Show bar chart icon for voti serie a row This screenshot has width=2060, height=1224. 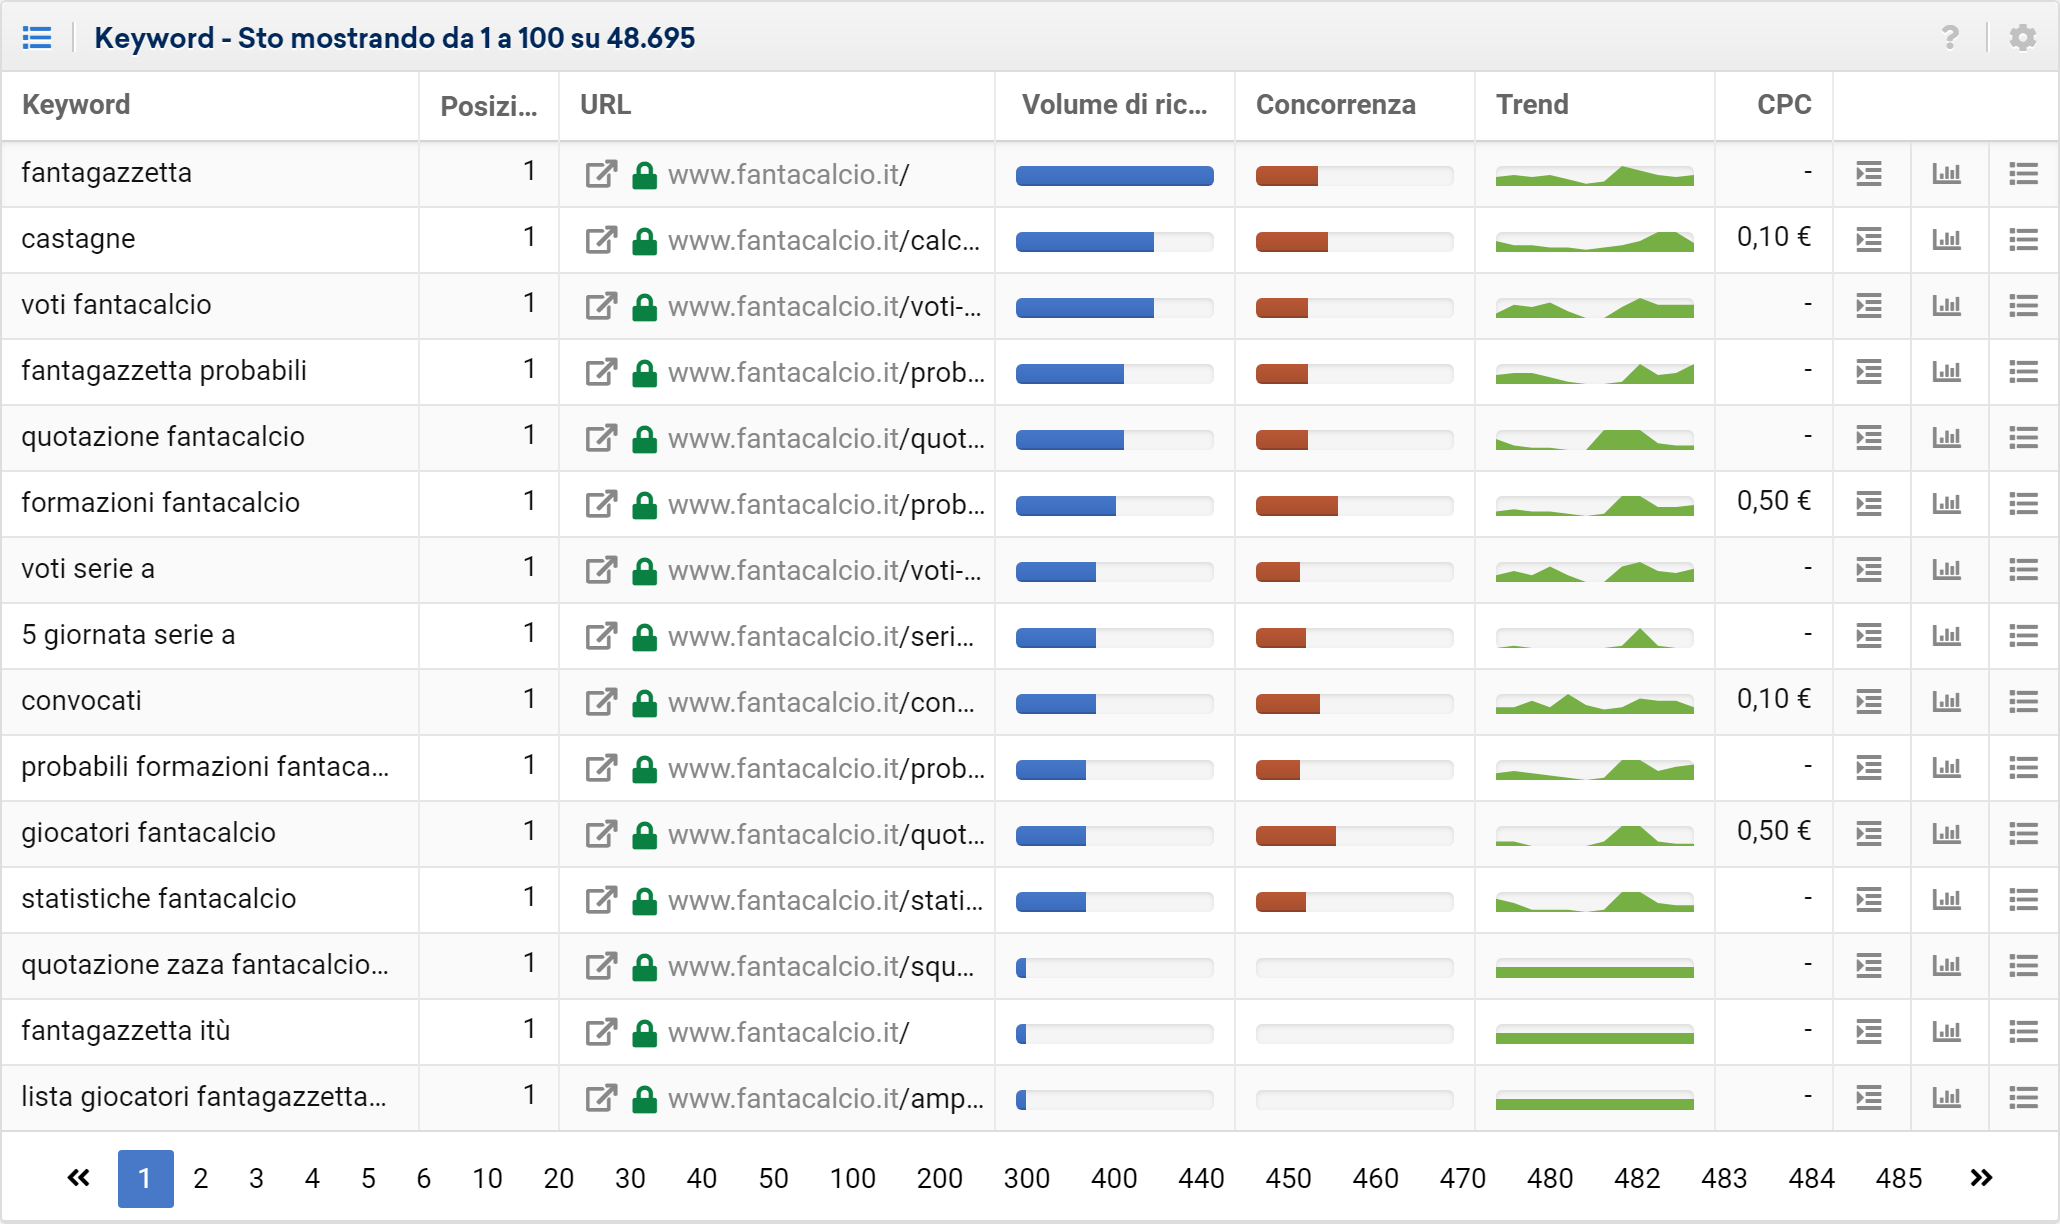coord(1946,570)
